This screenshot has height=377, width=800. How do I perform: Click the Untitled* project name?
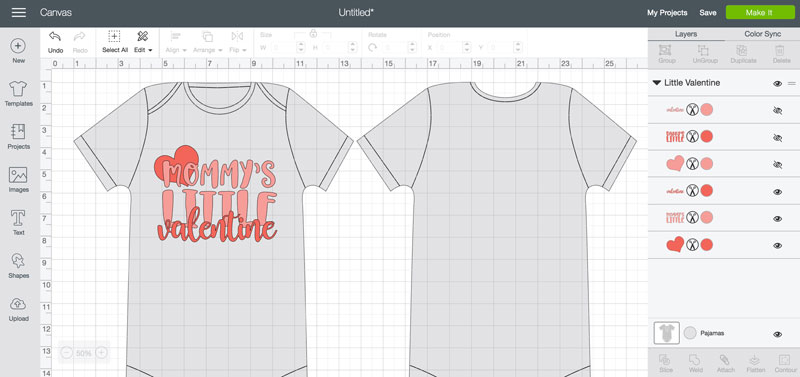(356, 13)
